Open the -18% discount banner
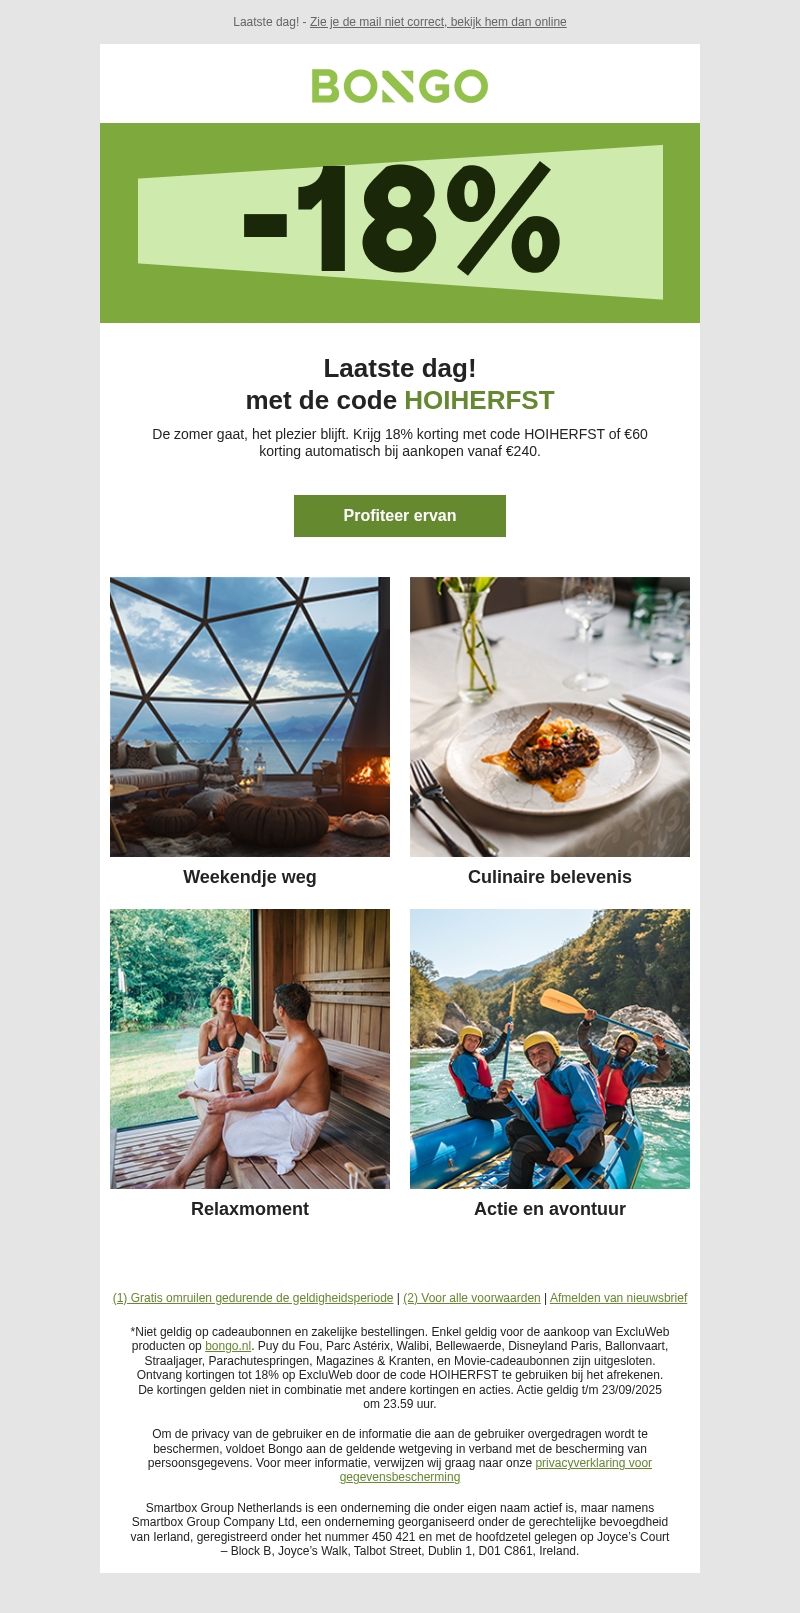The height and width of the screenshot is (1613, 800). coord(400,223)
